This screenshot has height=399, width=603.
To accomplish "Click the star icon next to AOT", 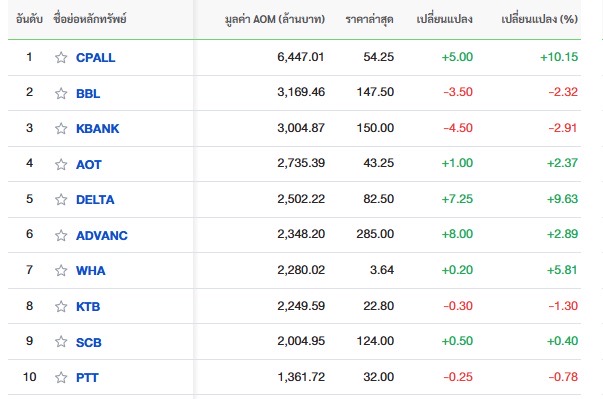I will click(61, 164).
